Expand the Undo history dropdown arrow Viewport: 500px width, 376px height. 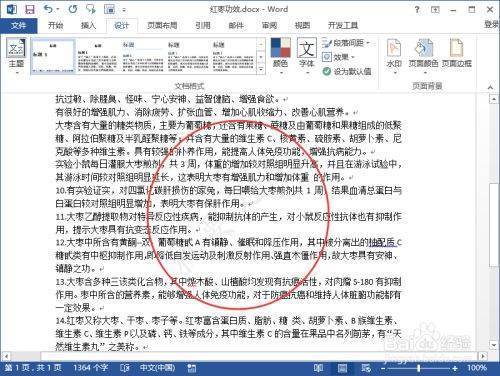[x=58, y=9]
